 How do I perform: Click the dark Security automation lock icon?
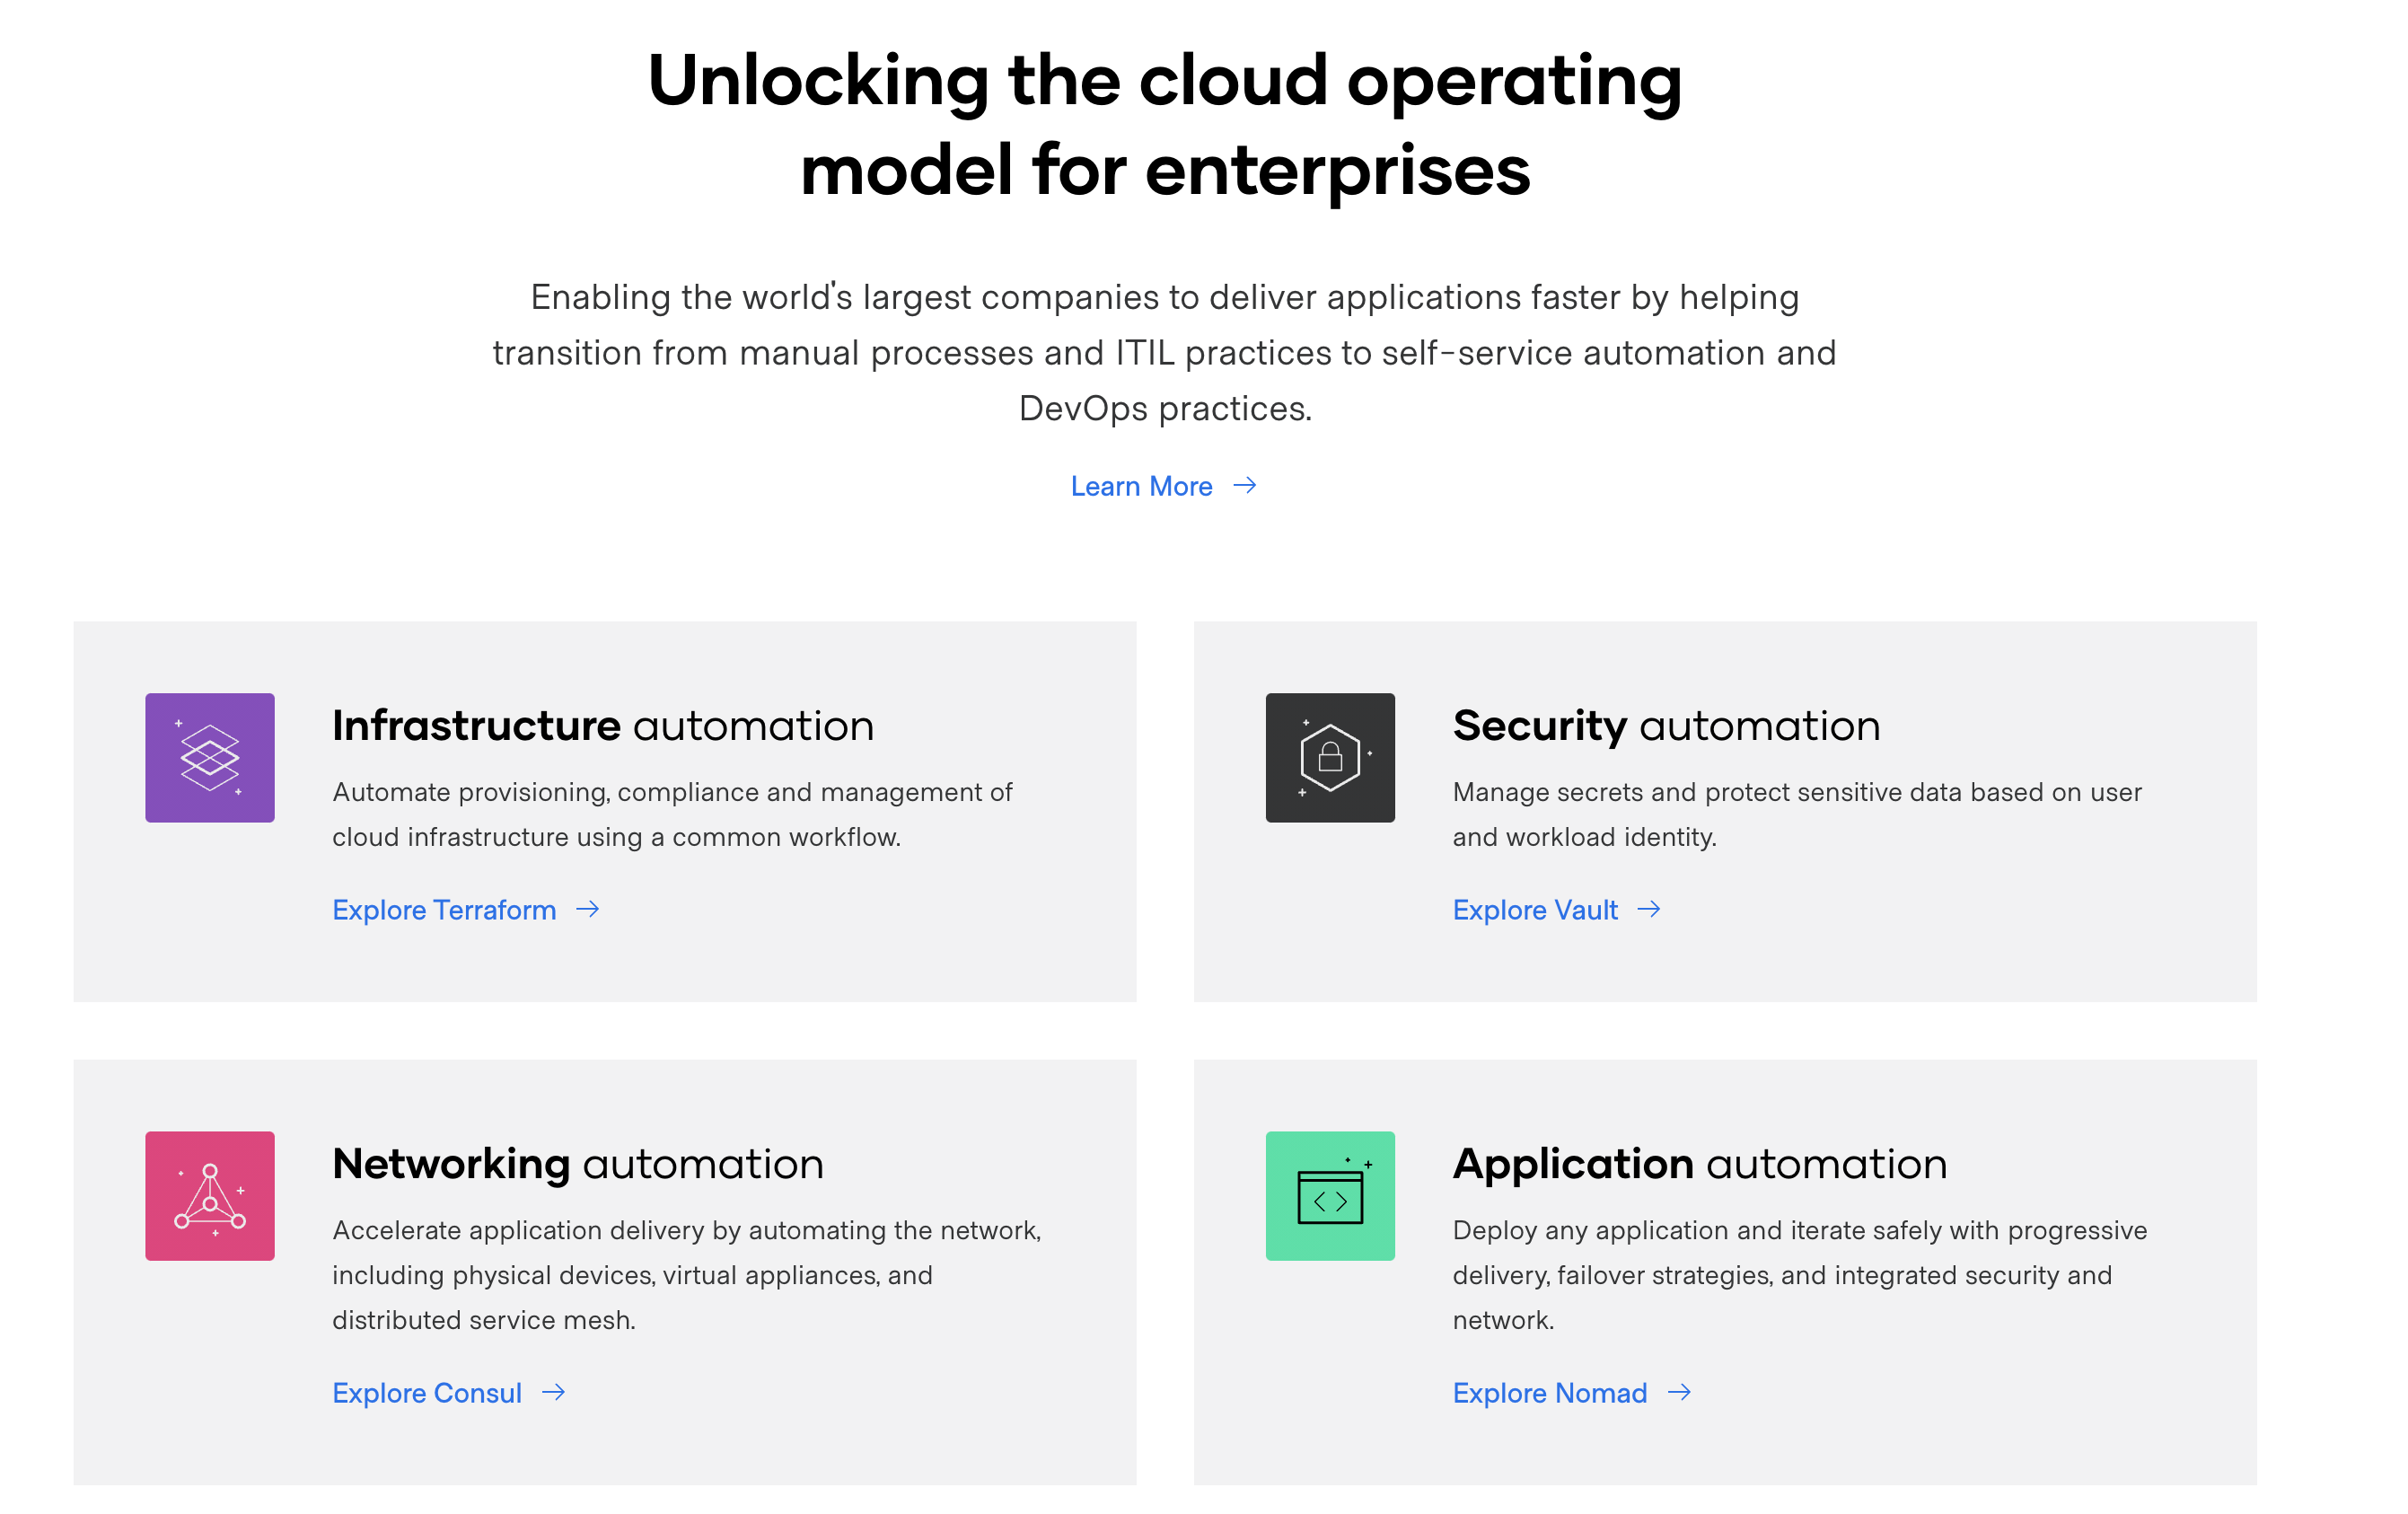(1329, 757)
